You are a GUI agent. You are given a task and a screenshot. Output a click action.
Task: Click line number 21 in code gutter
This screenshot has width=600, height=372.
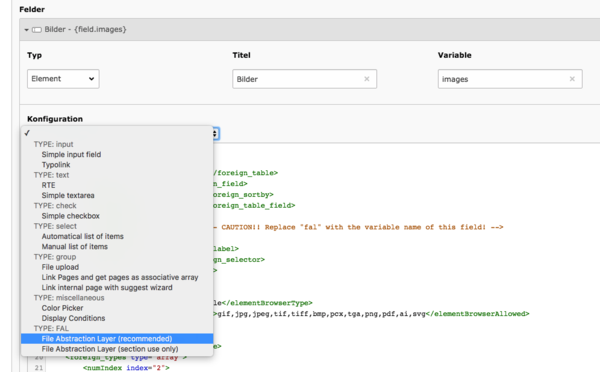point(39,368)
